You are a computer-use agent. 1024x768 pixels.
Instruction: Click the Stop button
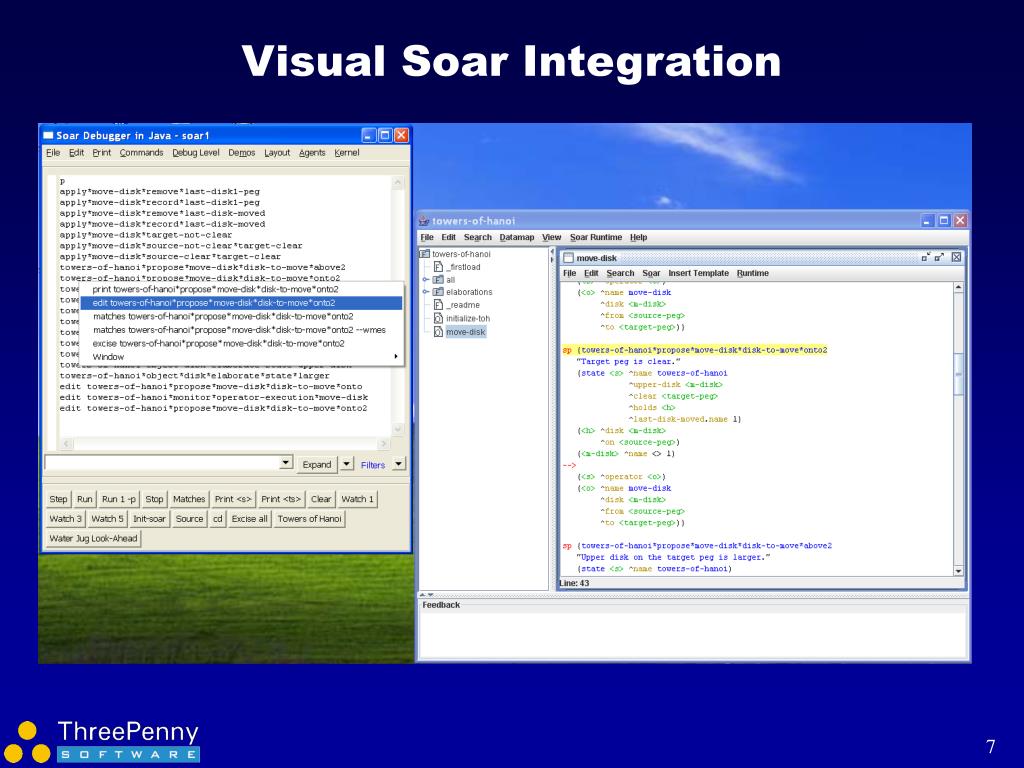(x=154, y=499)
